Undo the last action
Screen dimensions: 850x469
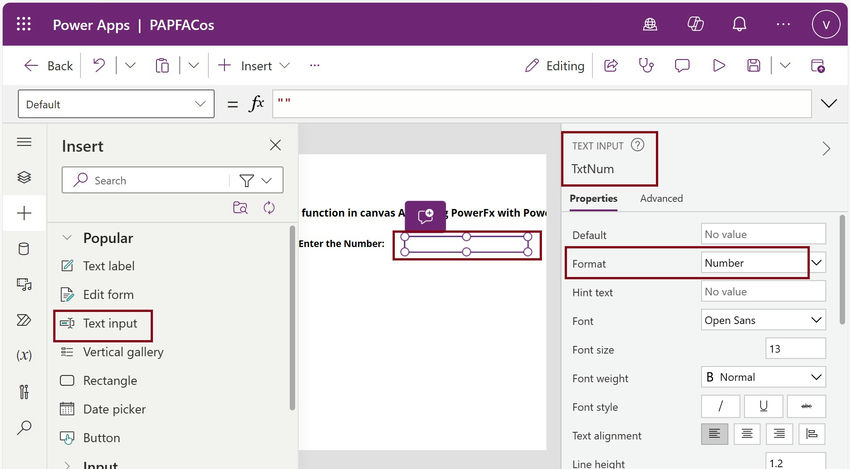click(x=99, y=66)
